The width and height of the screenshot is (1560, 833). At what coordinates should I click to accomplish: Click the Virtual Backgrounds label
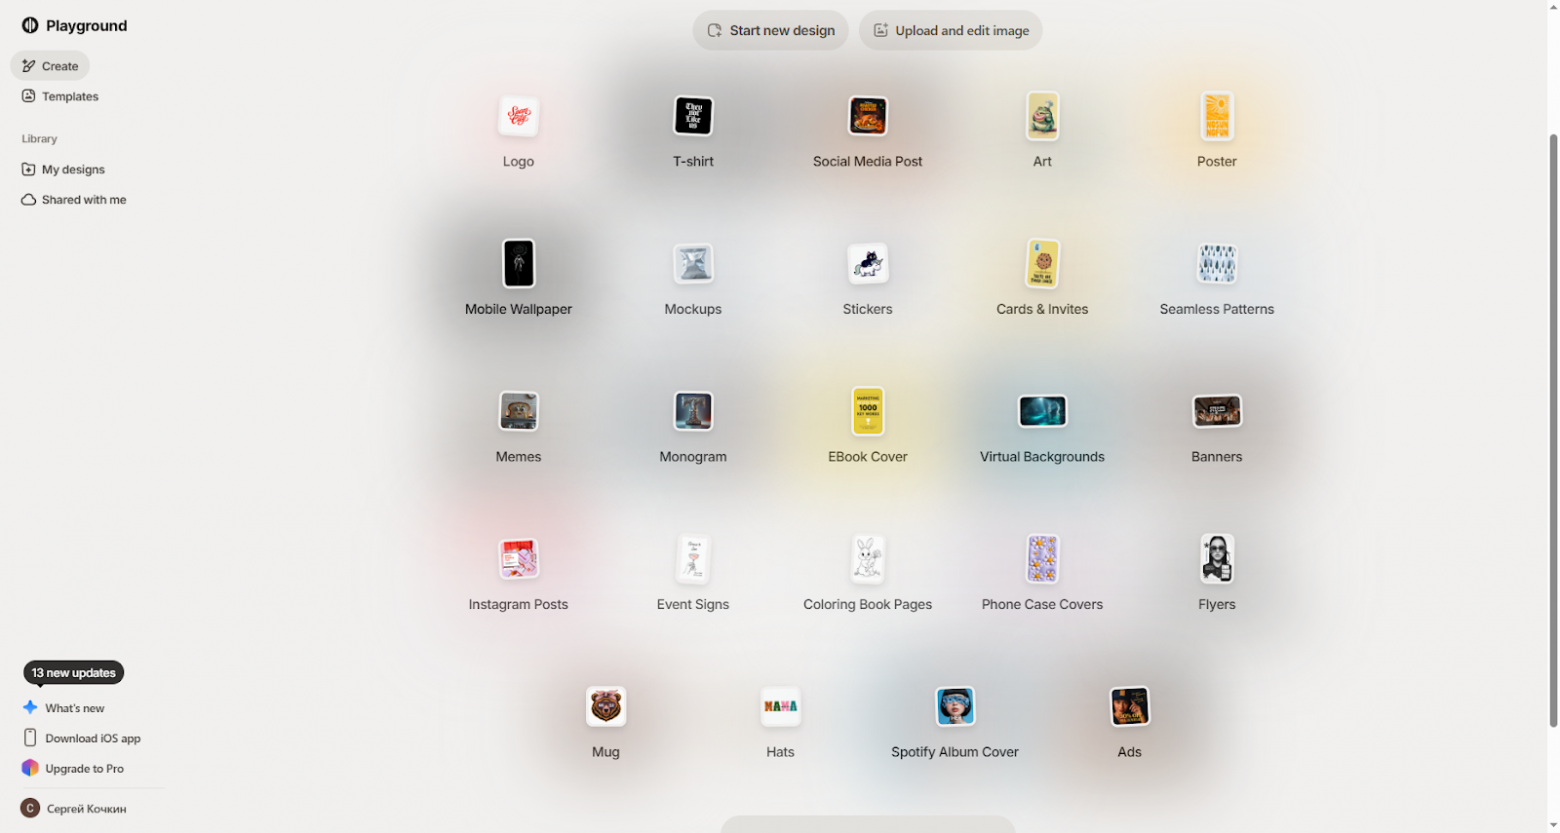[x=1042, y=457]
